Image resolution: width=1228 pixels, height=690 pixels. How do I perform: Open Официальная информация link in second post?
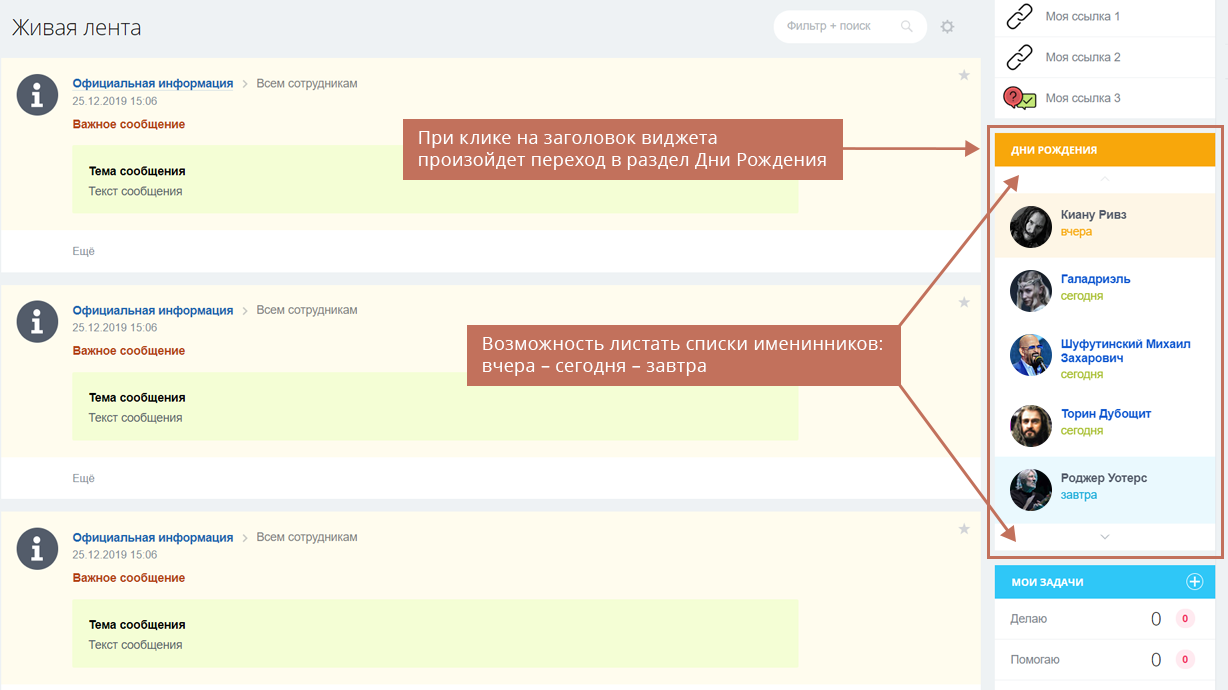click(153, 311)
